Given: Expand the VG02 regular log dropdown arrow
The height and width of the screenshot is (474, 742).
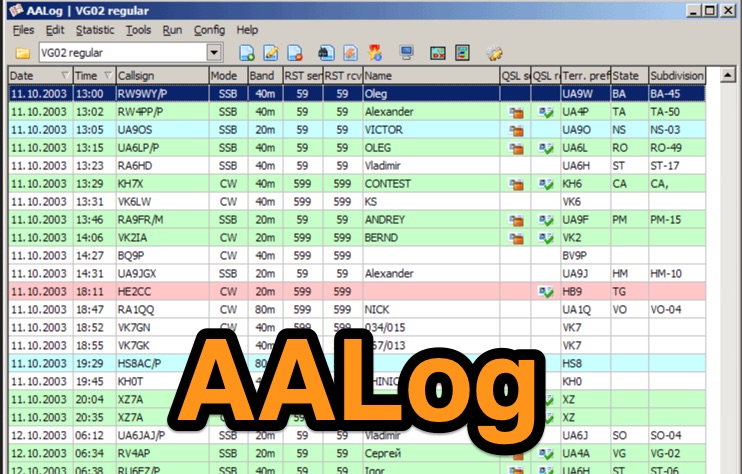Looking at the screenshot, I should point(214,53).
